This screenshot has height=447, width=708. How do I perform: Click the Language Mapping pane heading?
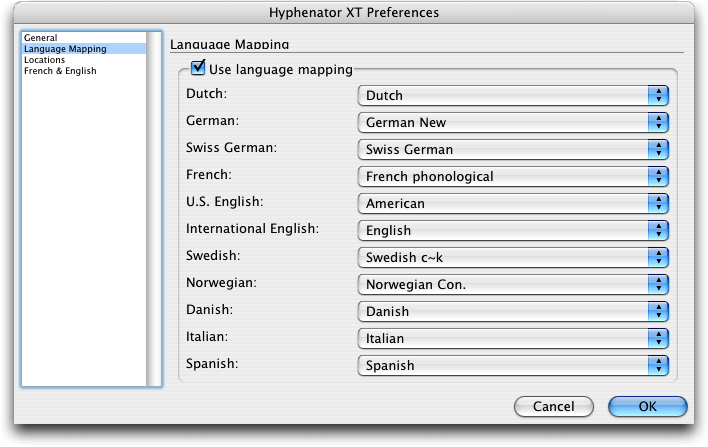229,44
